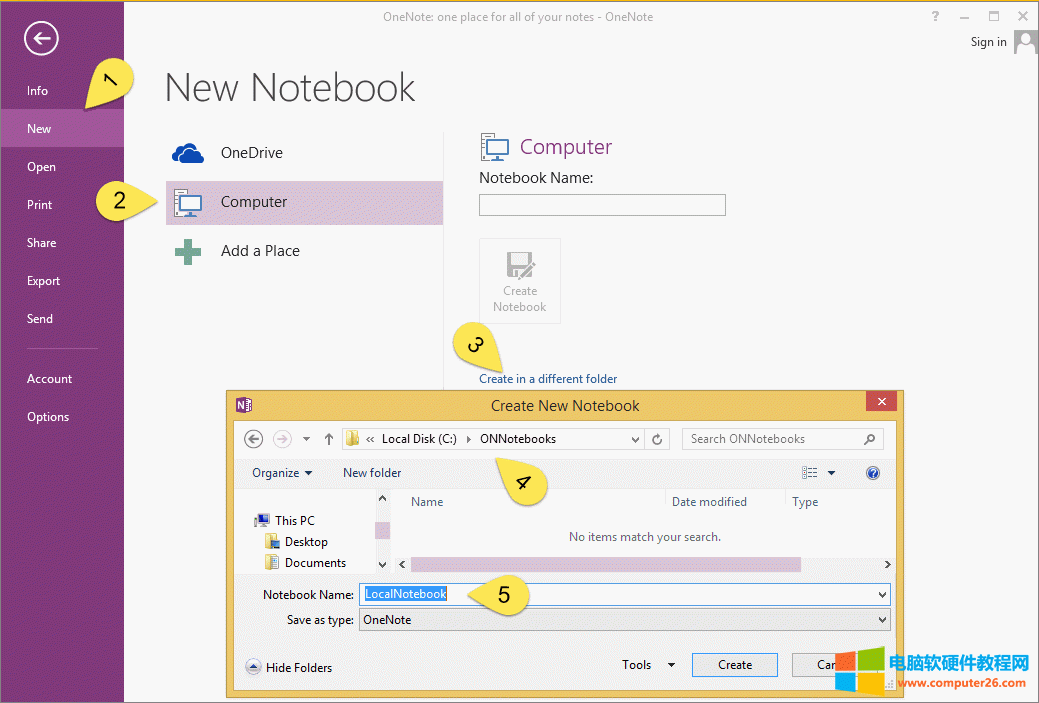
Task: Click the horizontal scrollbar in file list
Action: click(605, 564)
